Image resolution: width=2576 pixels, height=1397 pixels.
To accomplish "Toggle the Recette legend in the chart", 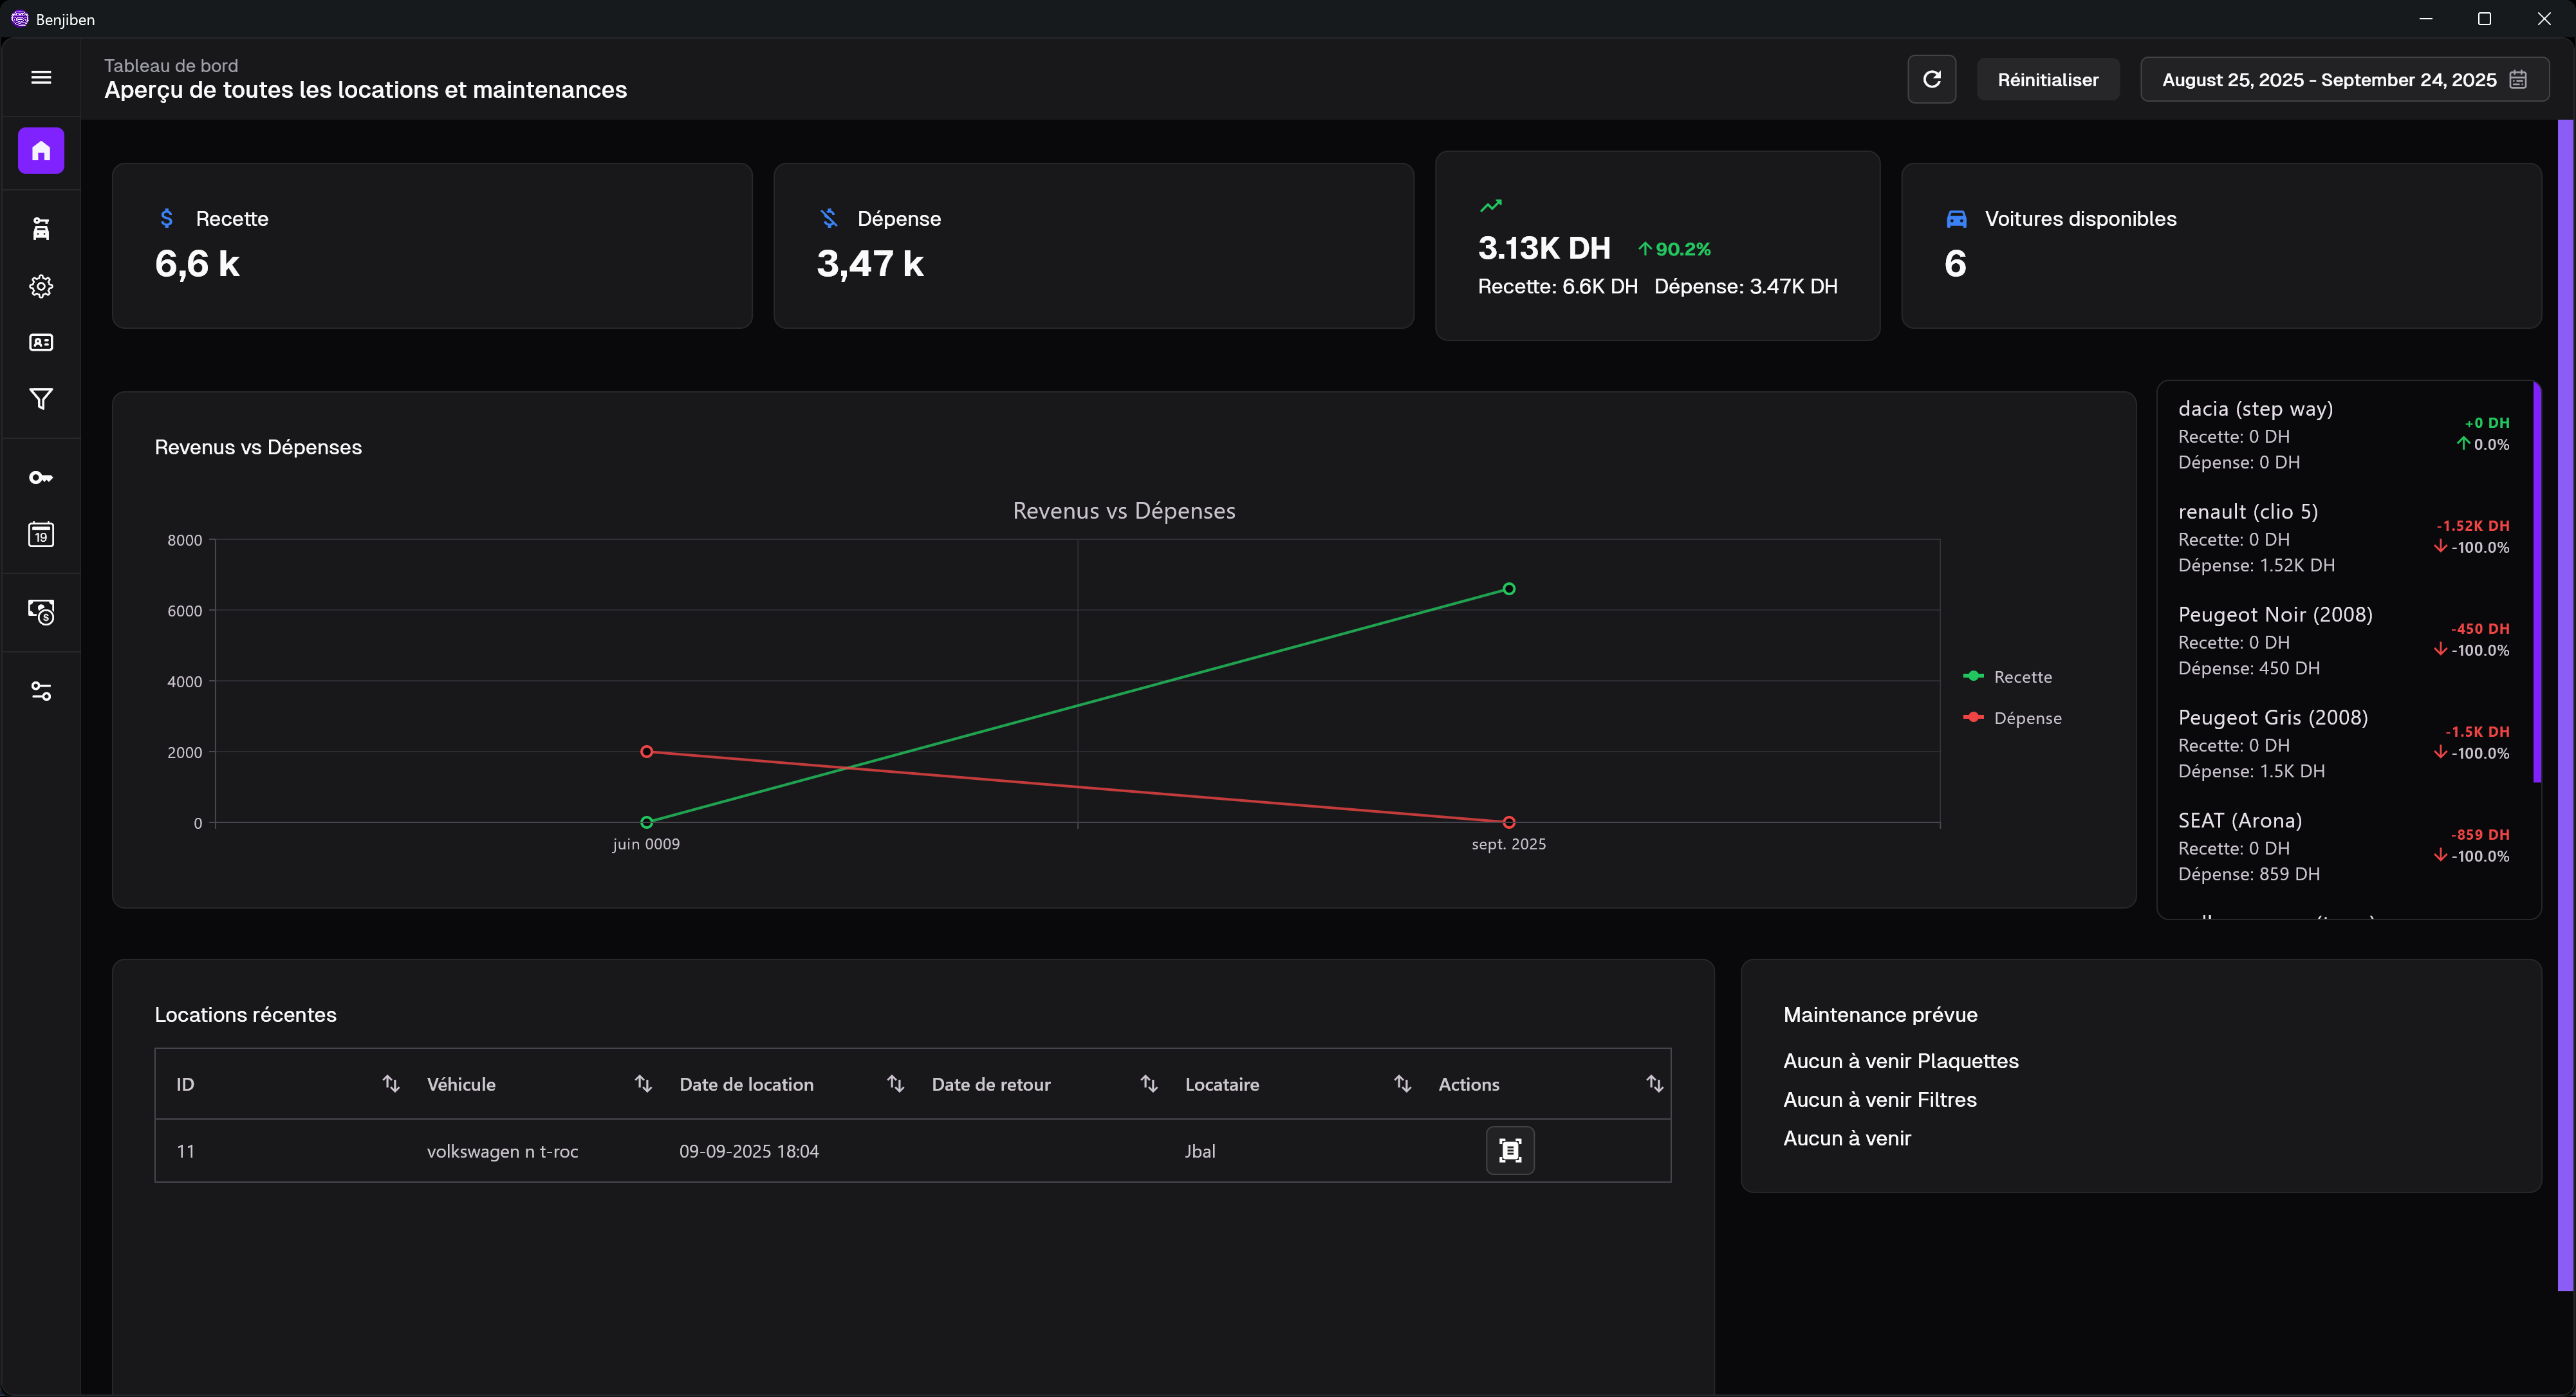I will [x=2010, y=676].
